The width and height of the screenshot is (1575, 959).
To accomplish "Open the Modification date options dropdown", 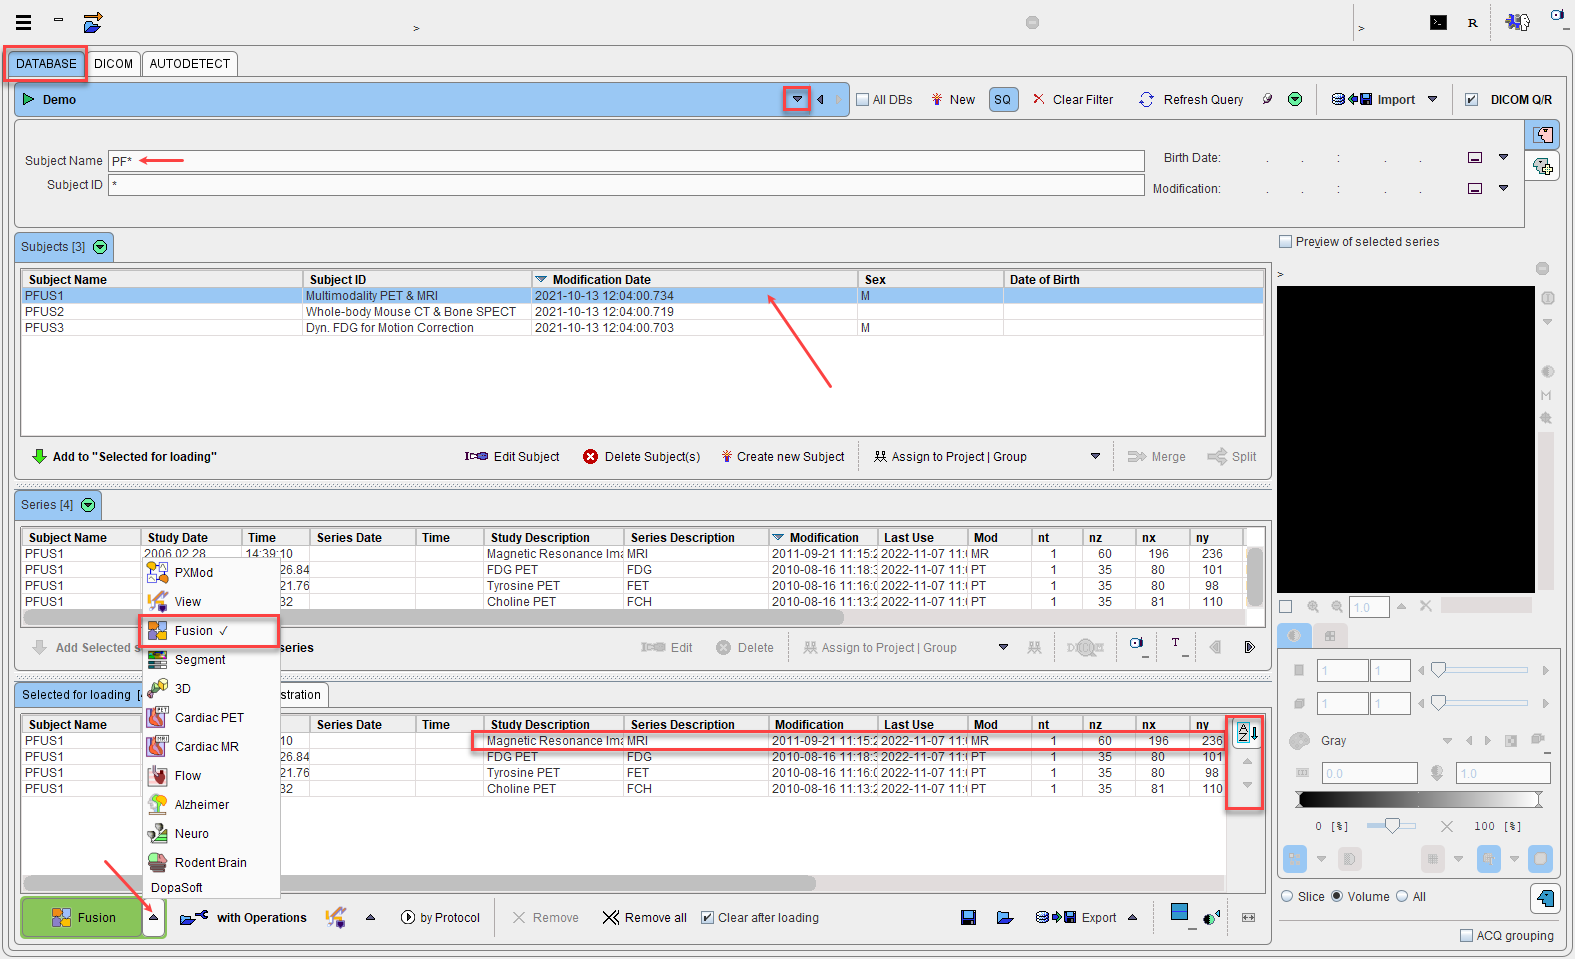I will coord(1503,188).
